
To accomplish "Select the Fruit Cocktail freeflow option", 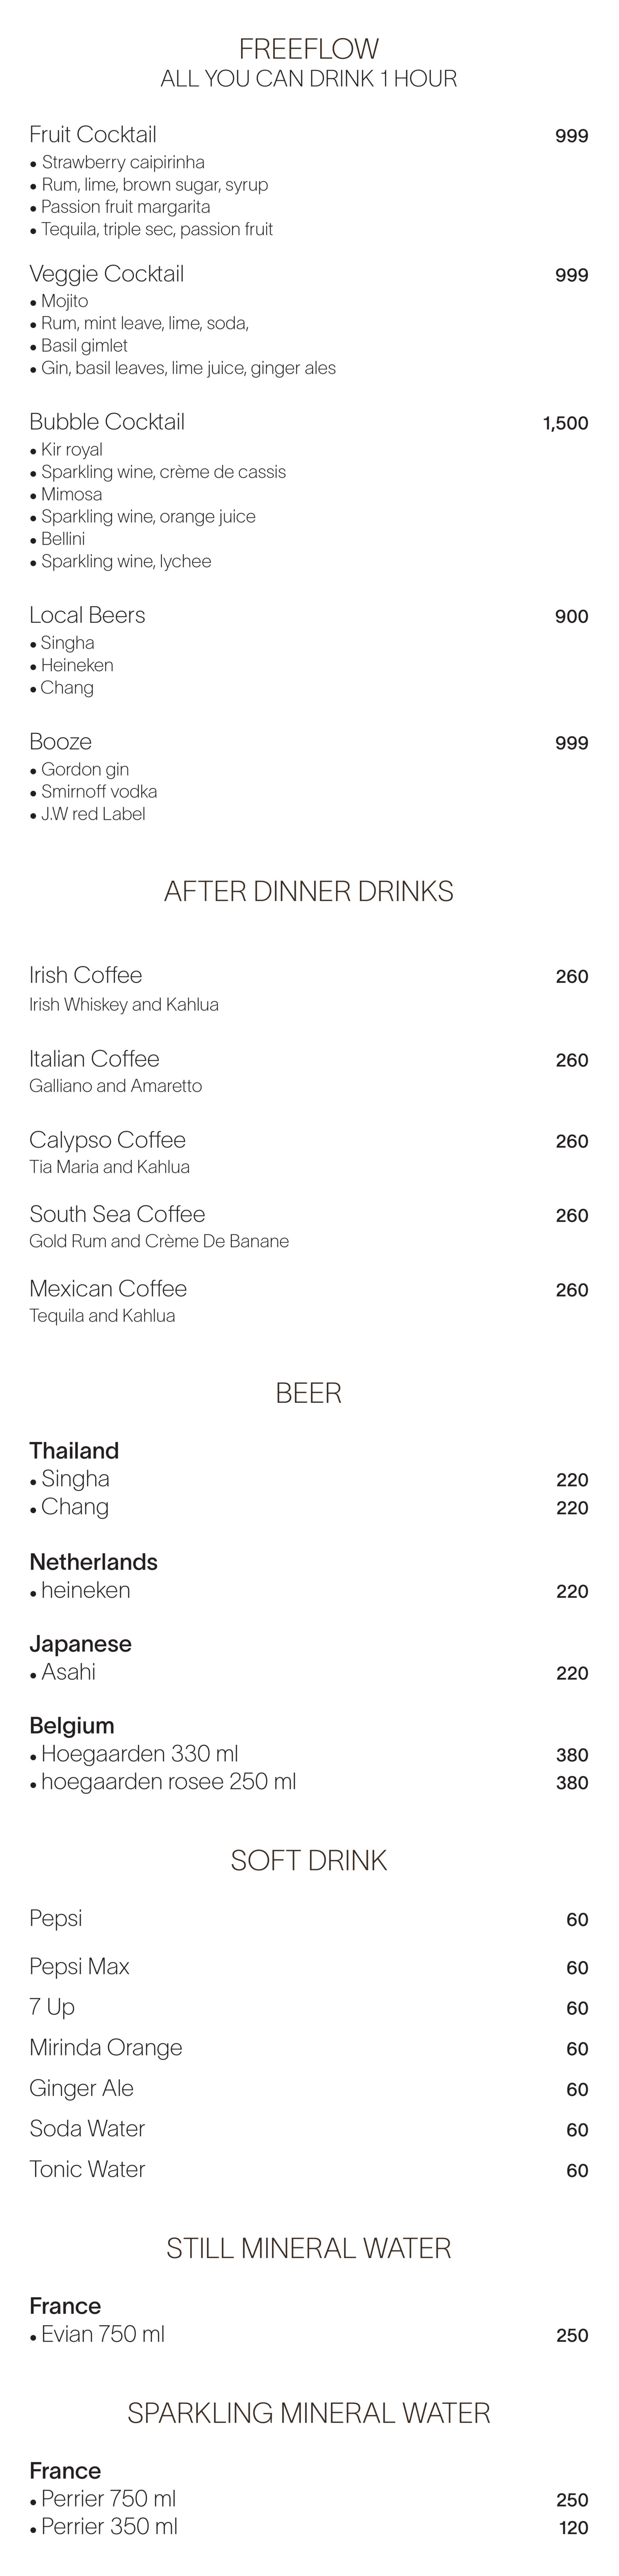I will click(x=93, y=135).
